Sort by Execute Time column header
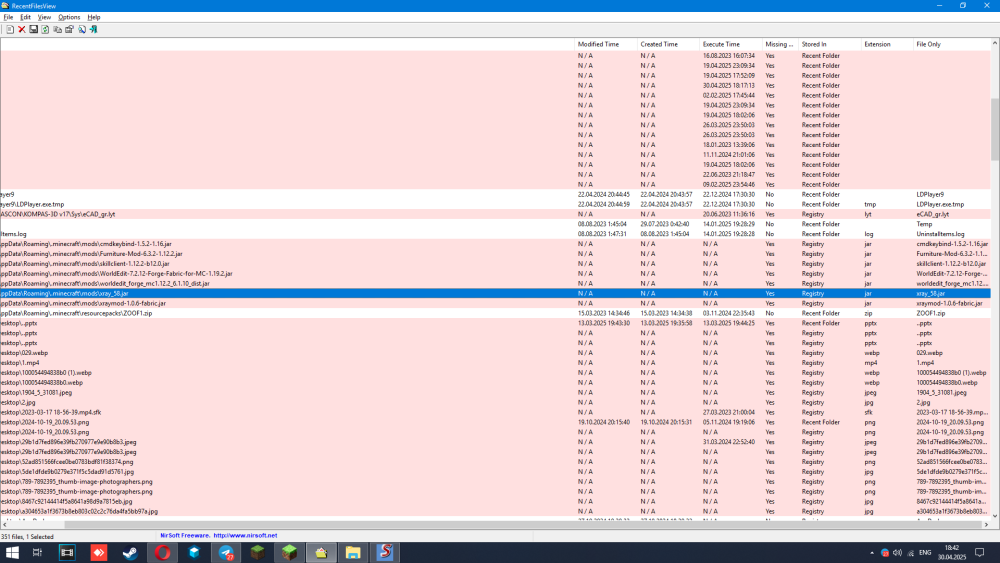The width and height of the screenshot is (1000, 563). [x=731, y=44]
